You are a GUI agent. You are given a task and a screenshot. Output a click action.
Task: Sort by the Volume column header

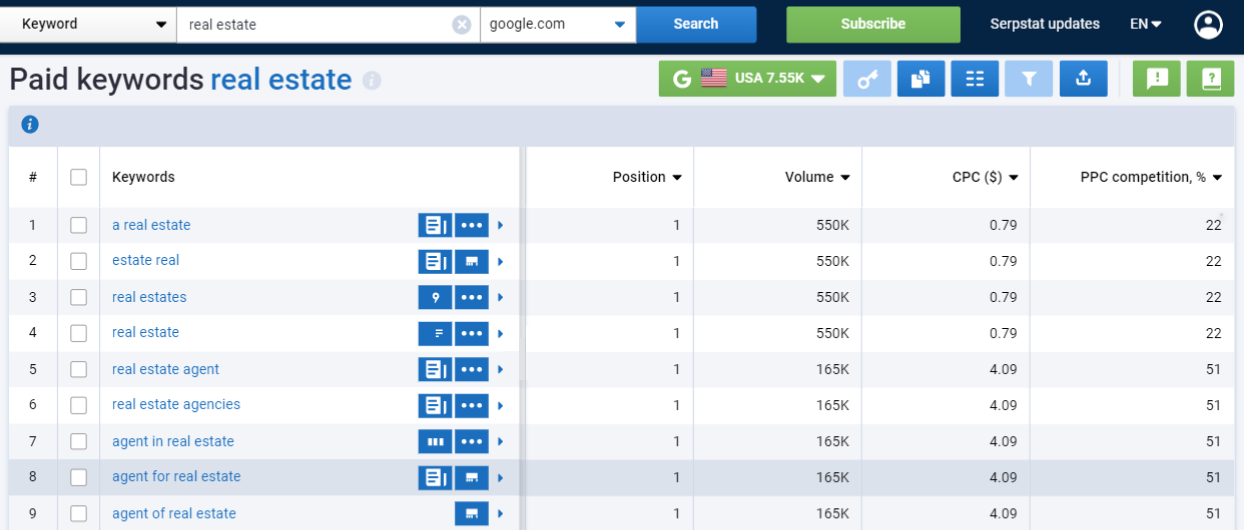click(x=818, y=177)
